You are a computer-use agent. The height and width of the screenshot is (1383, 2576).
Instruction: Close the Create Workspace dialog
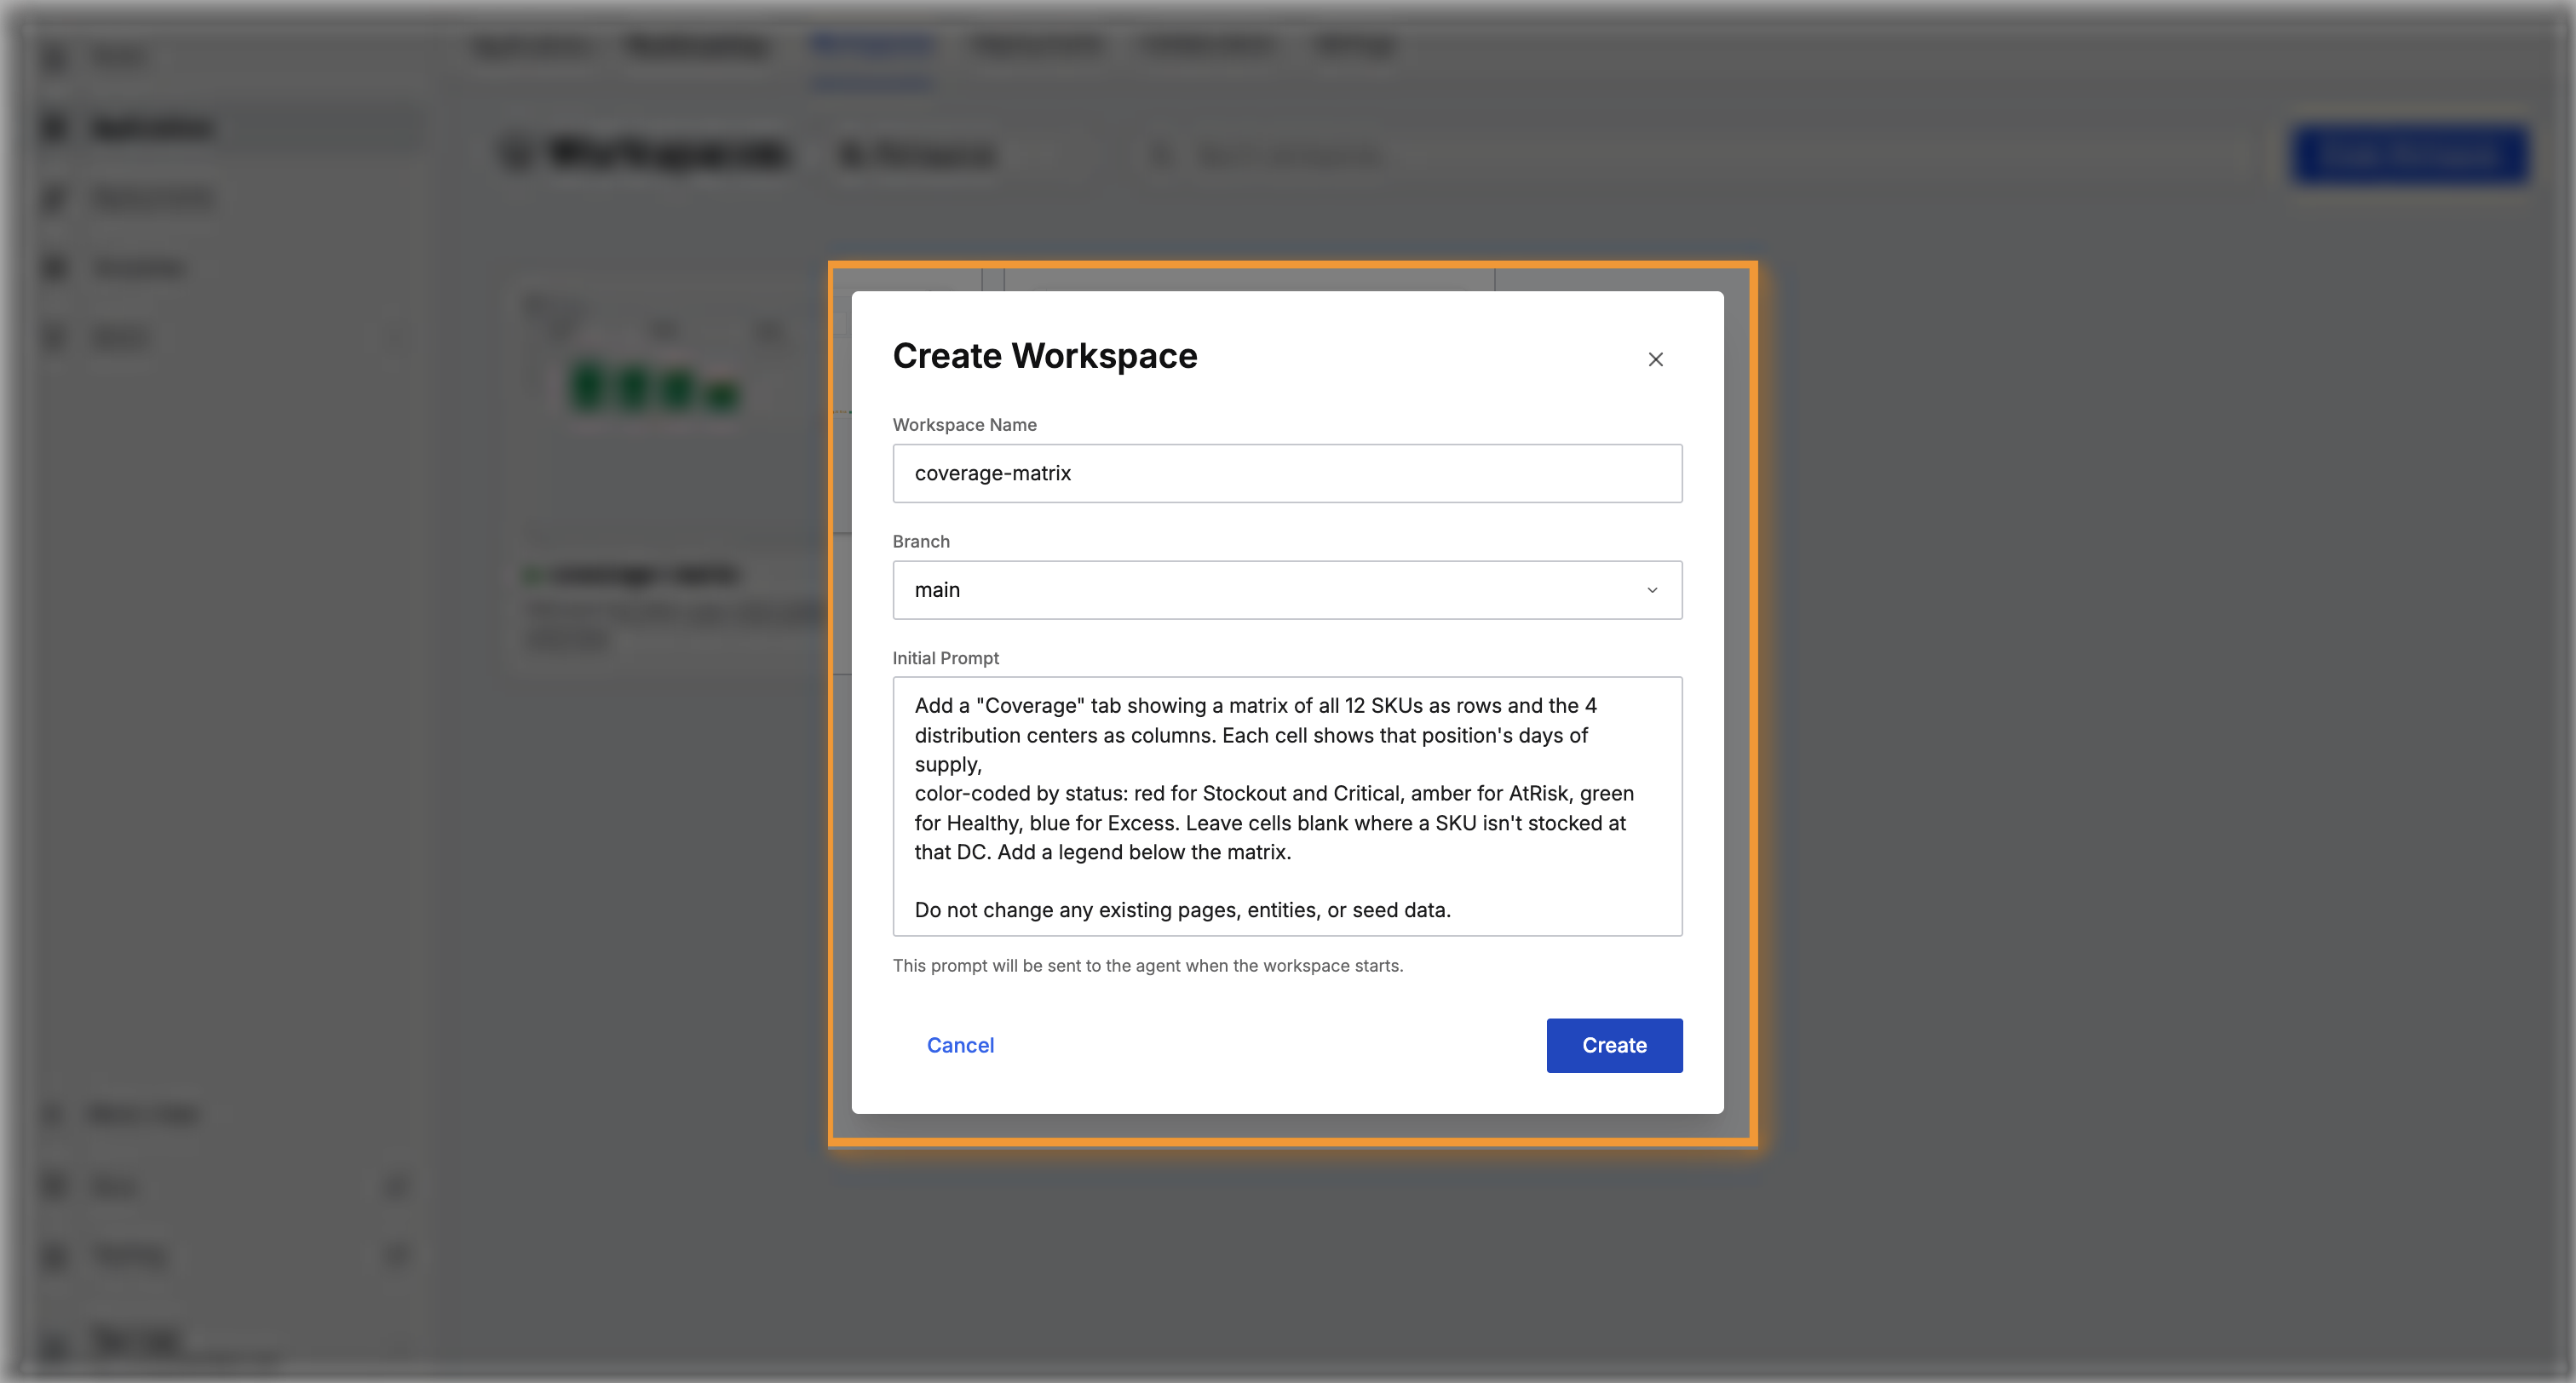click(x=1655, y=359)
